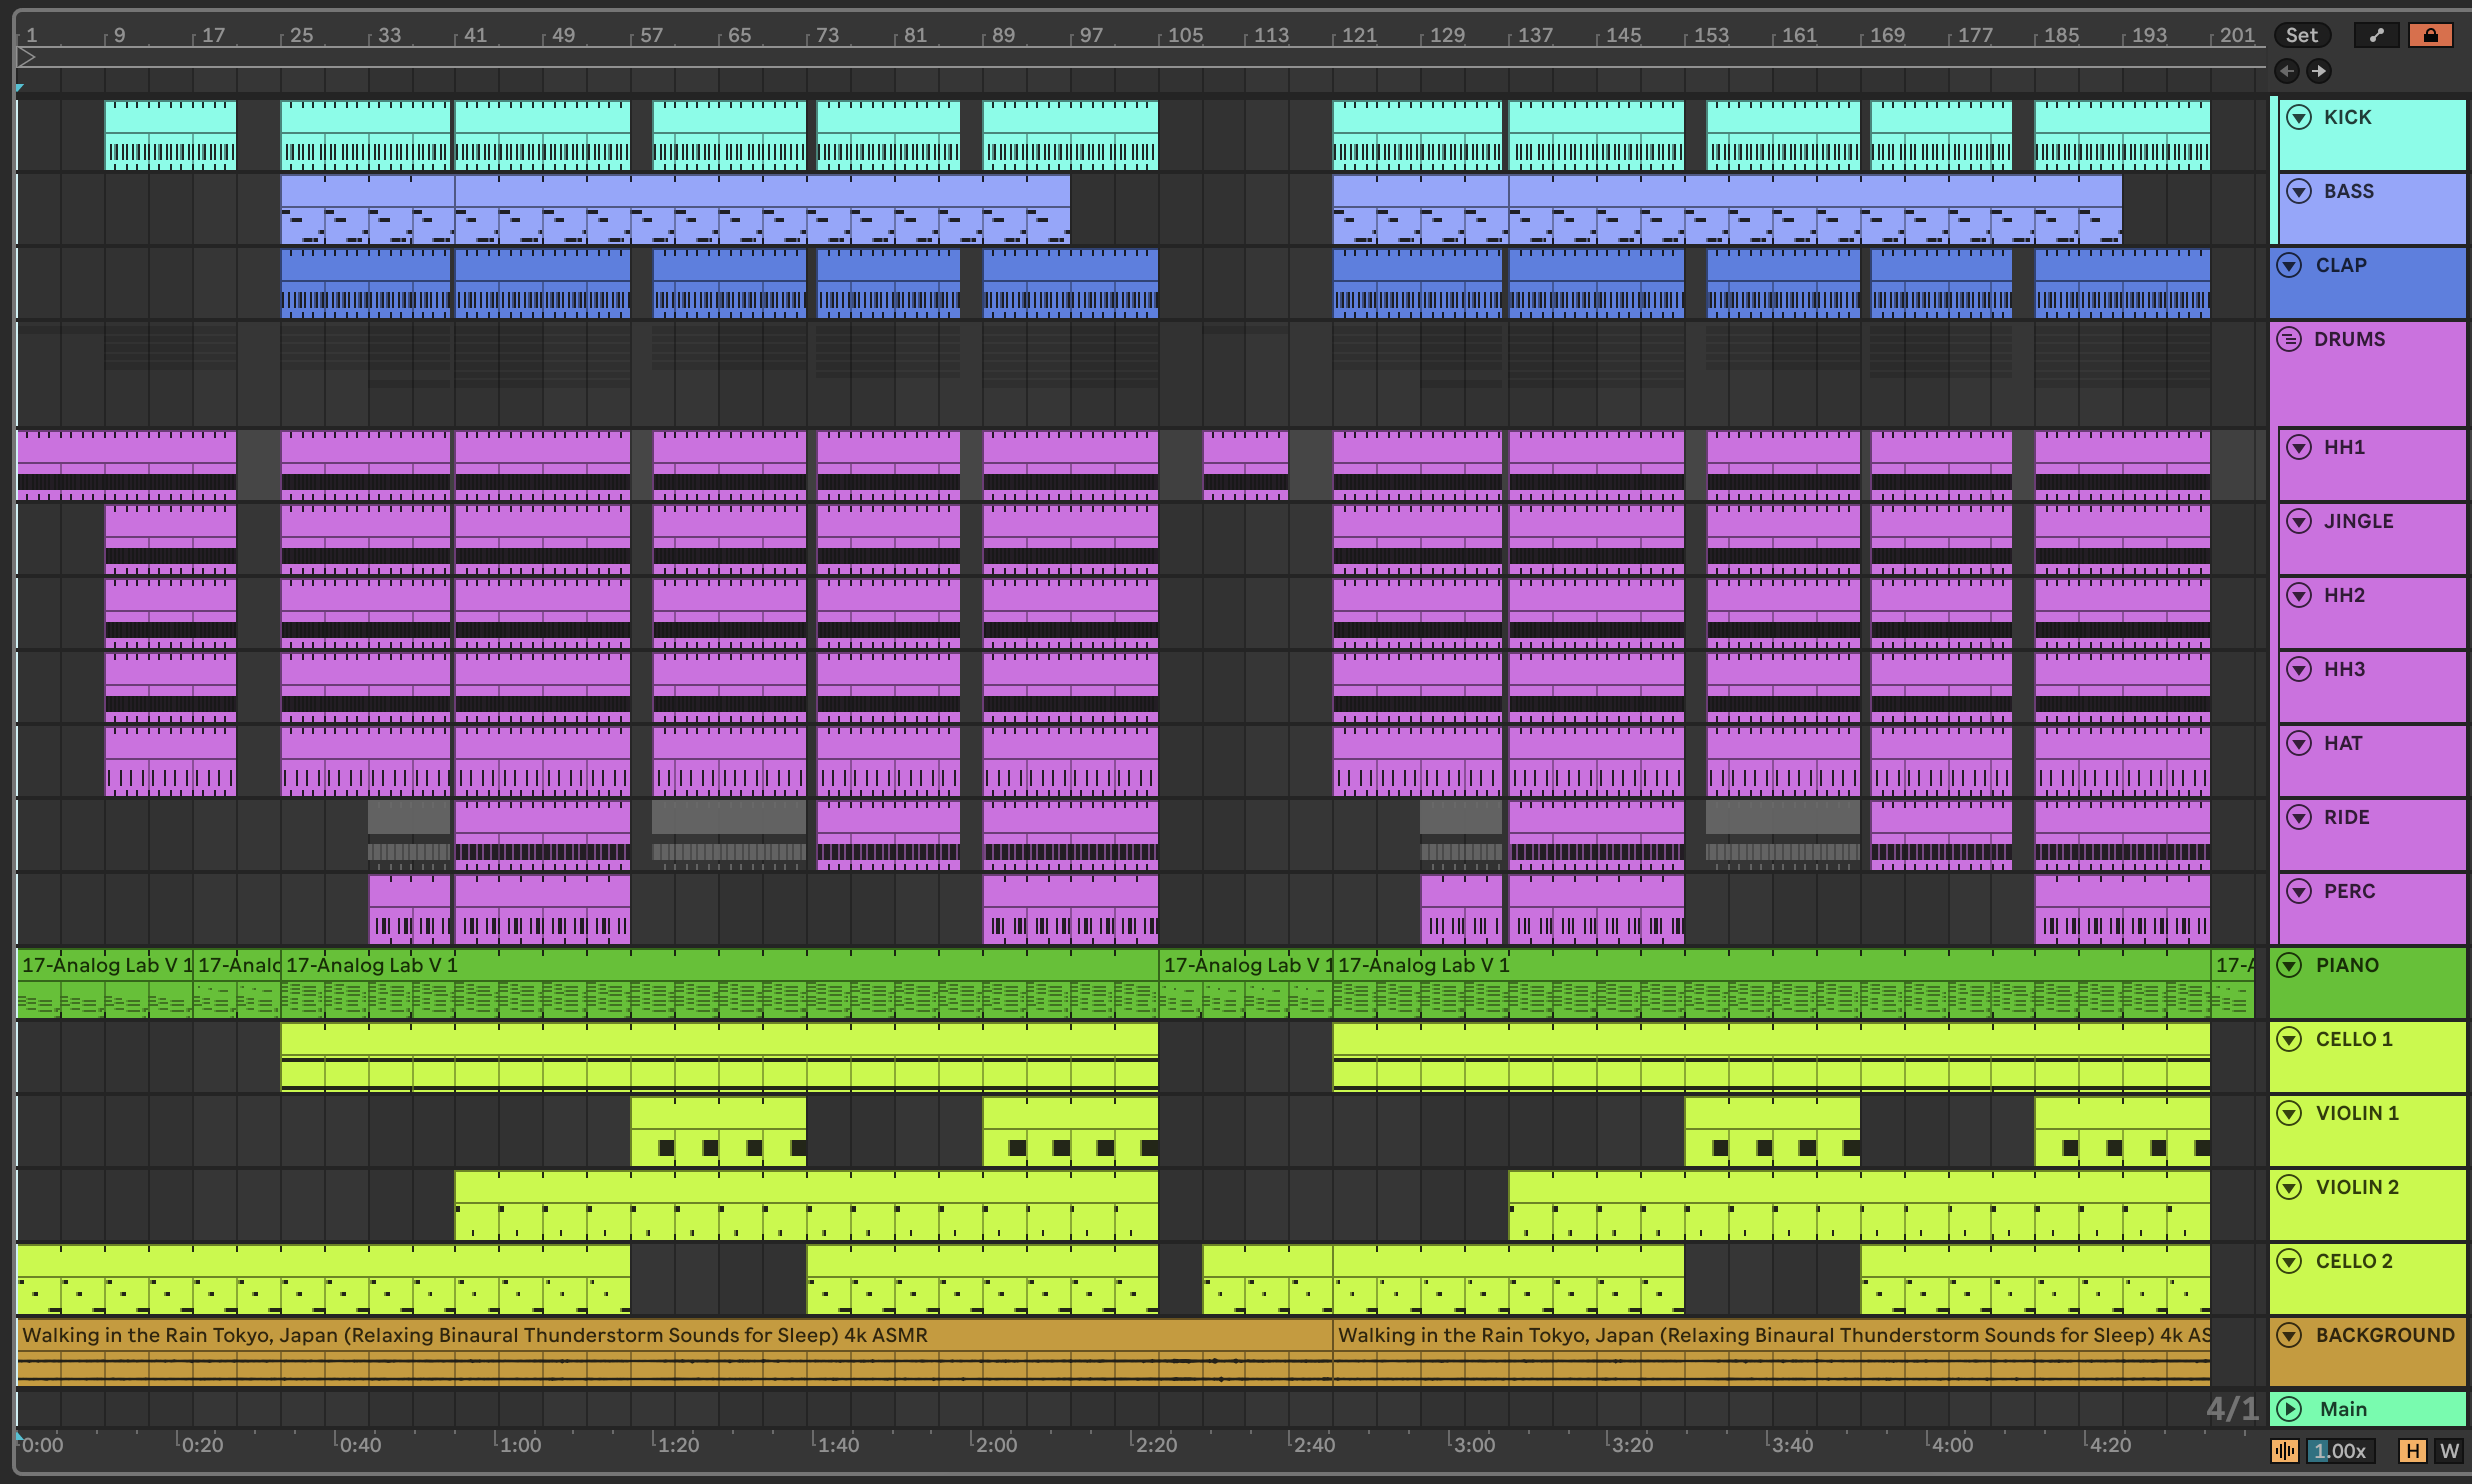Toggle the automation lock button
The width and height of the screenshot is (2472, 1484).
pos(2430,36)
